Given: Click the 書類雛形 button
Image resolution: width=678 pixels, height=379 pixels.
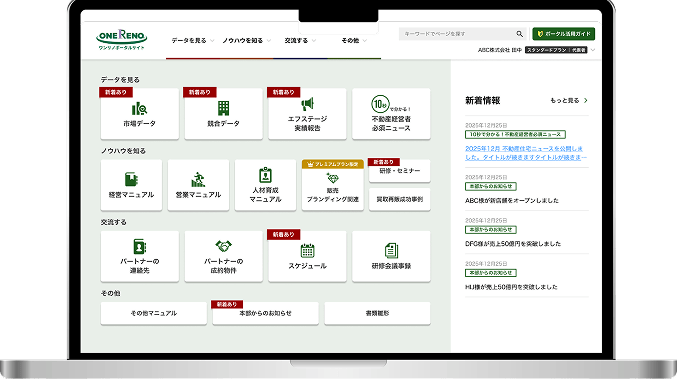Looking at the screenshot, I should click(x=377, y=313).
